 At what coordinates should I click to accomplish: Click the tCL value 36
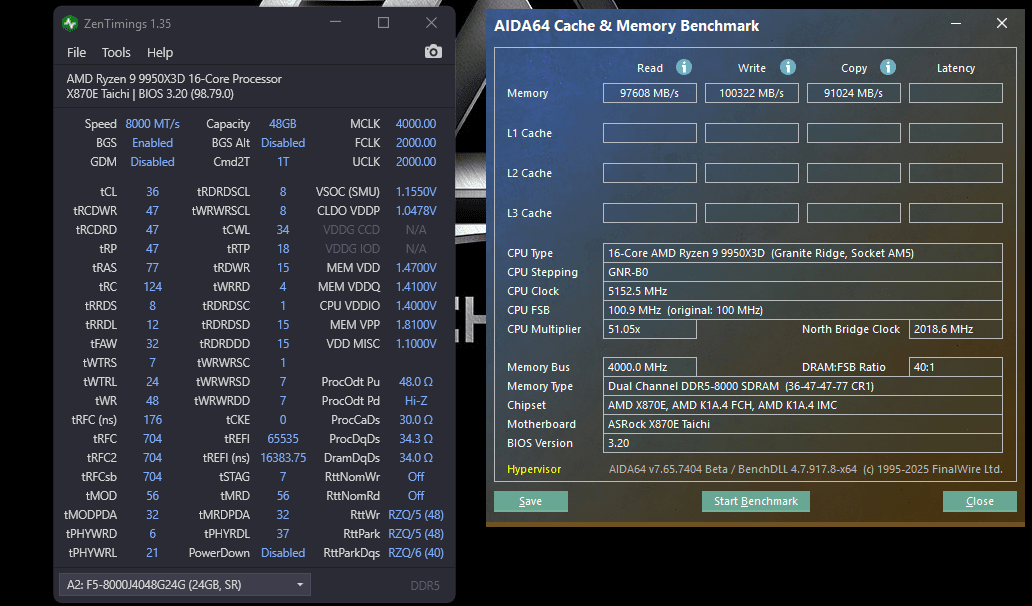click(153, 192)
